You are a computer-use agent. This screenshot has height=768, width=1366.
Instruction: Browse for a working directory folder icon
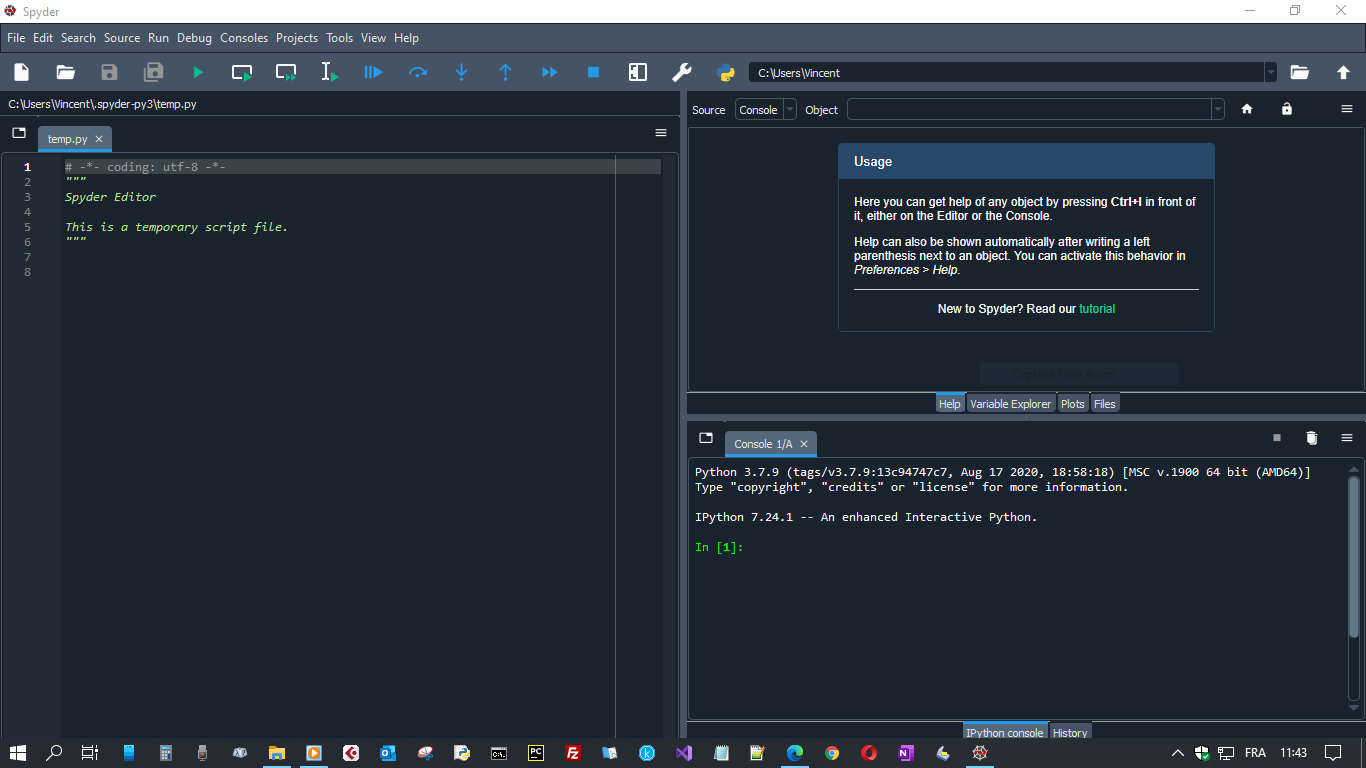click(1299, 72)
